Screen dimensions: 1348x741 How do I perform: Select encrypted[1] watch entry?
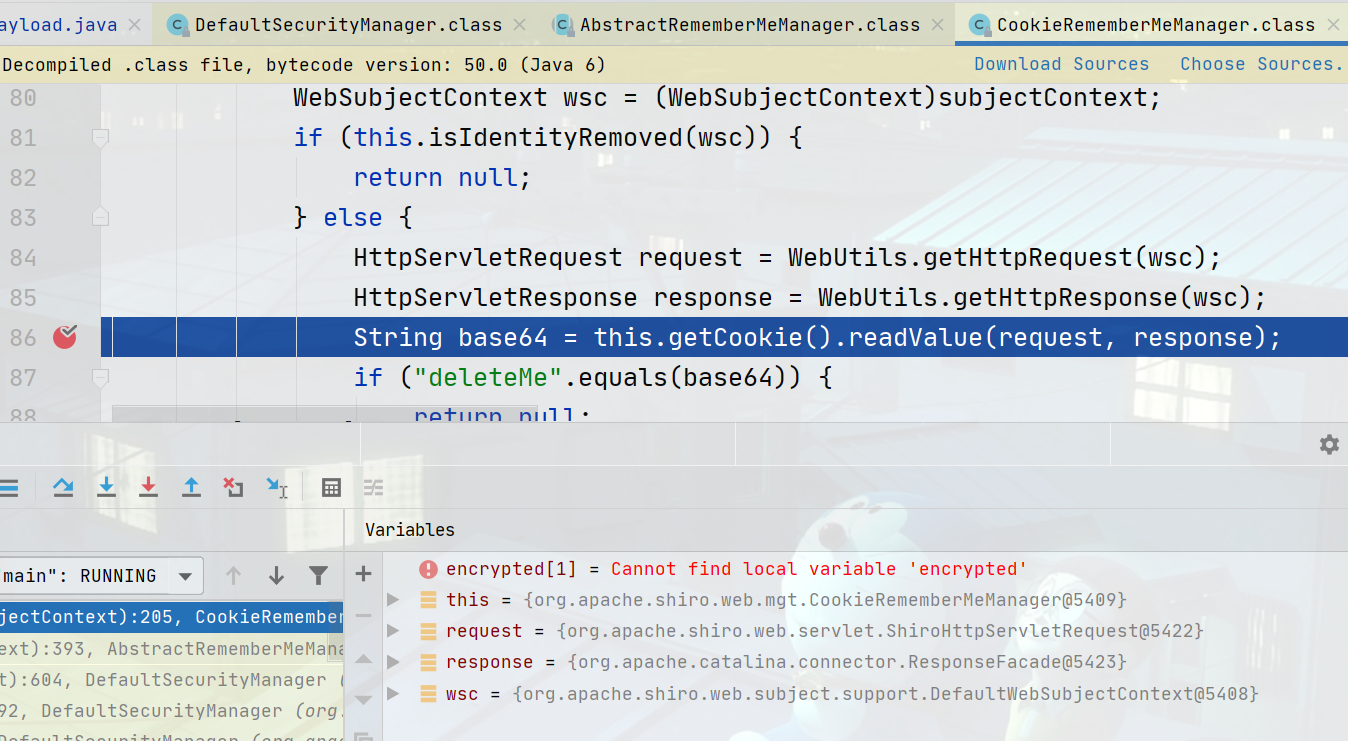(x=736, y=569)
